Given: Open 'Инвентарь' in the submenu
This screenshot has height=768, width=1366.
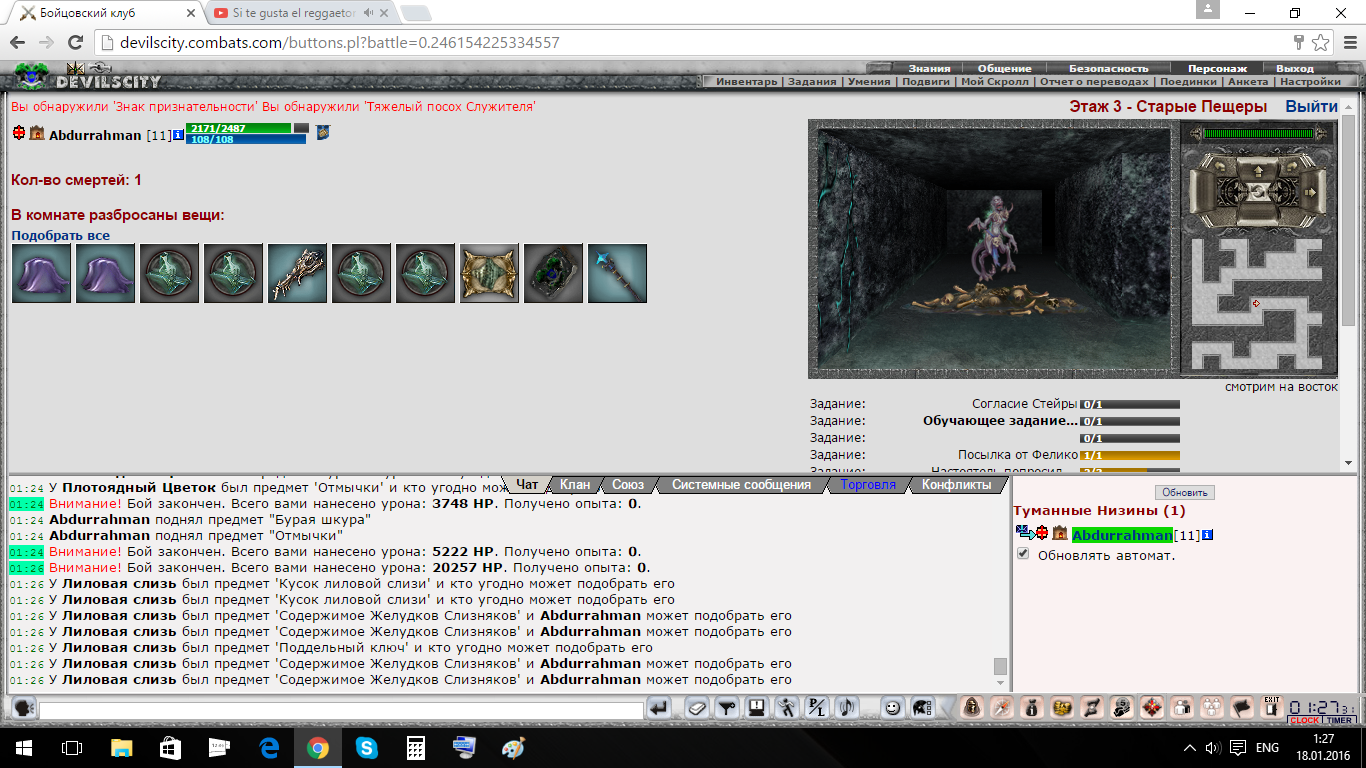Looking at the screenshot, I should (x=746, y=82).
